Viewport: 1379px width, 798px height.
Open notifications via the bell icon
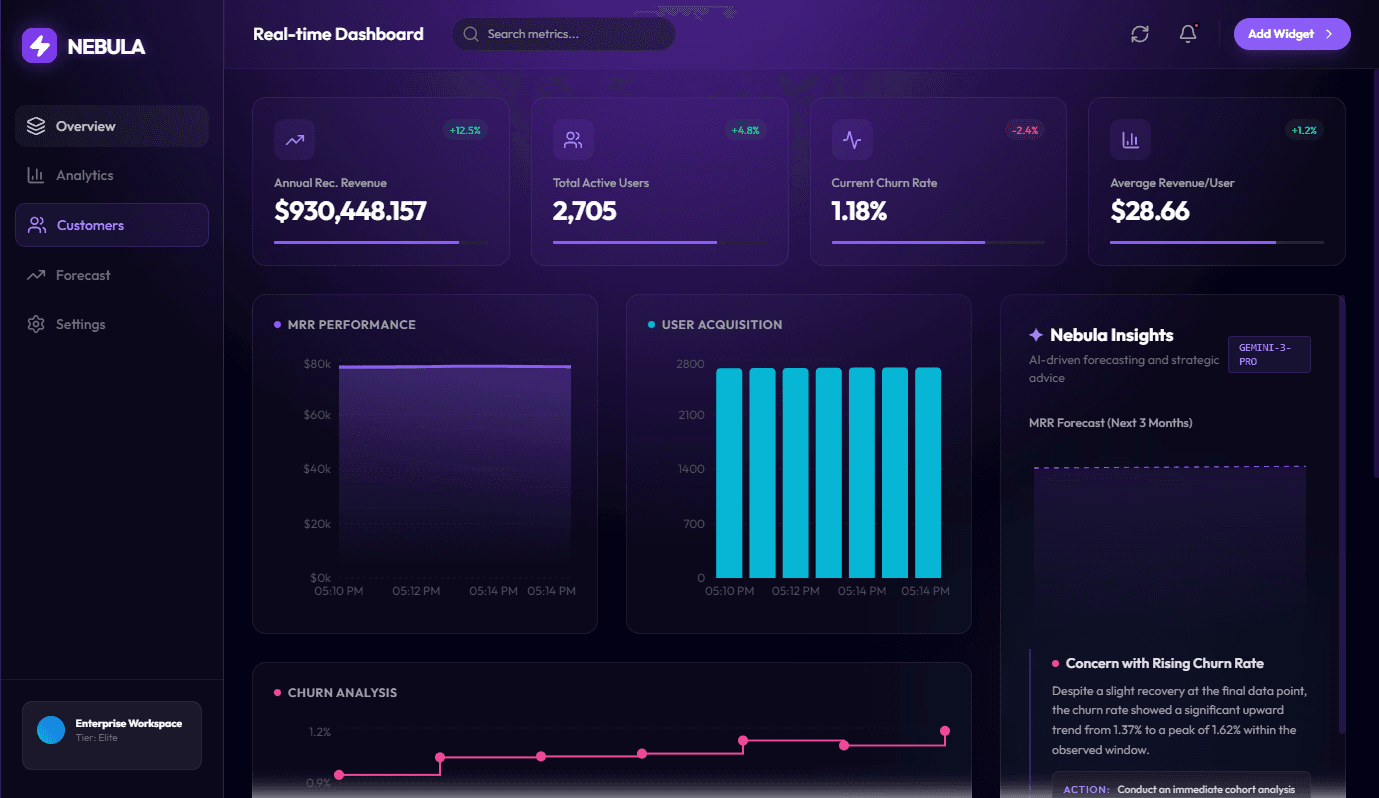1187,33
